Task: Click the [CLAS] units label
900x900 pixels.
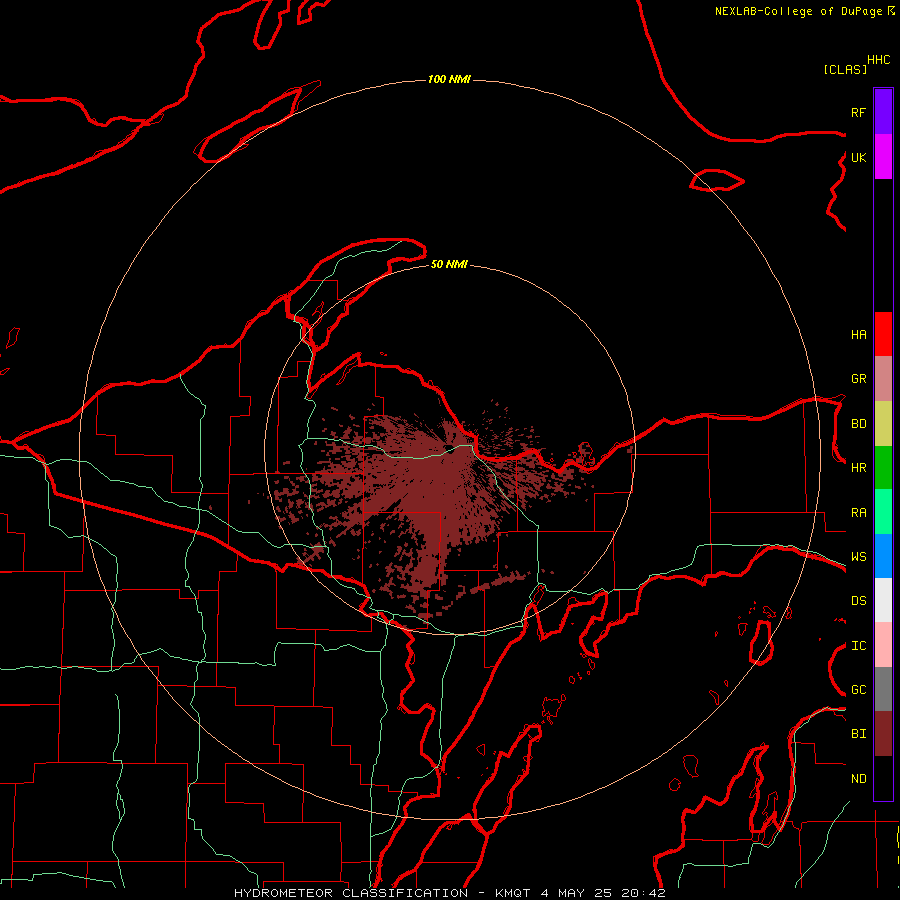Action: (x=845, y=69)
